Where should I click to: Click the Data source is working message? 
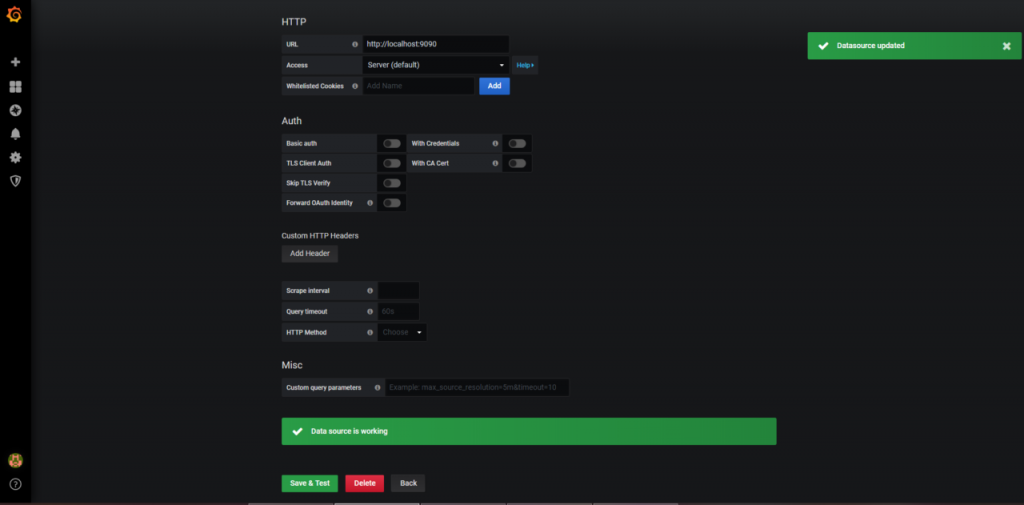point(529,431)
